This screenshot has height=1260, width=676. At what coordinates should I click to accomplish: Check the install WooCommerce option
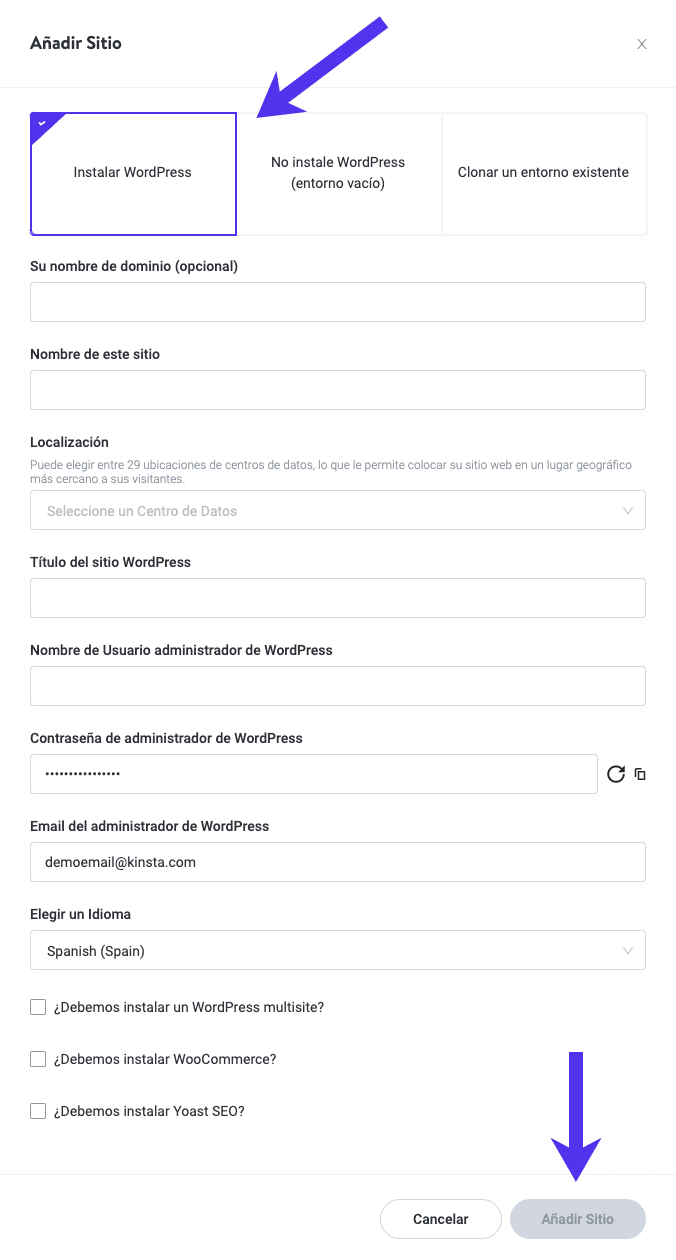click(x=38, y=1059)
